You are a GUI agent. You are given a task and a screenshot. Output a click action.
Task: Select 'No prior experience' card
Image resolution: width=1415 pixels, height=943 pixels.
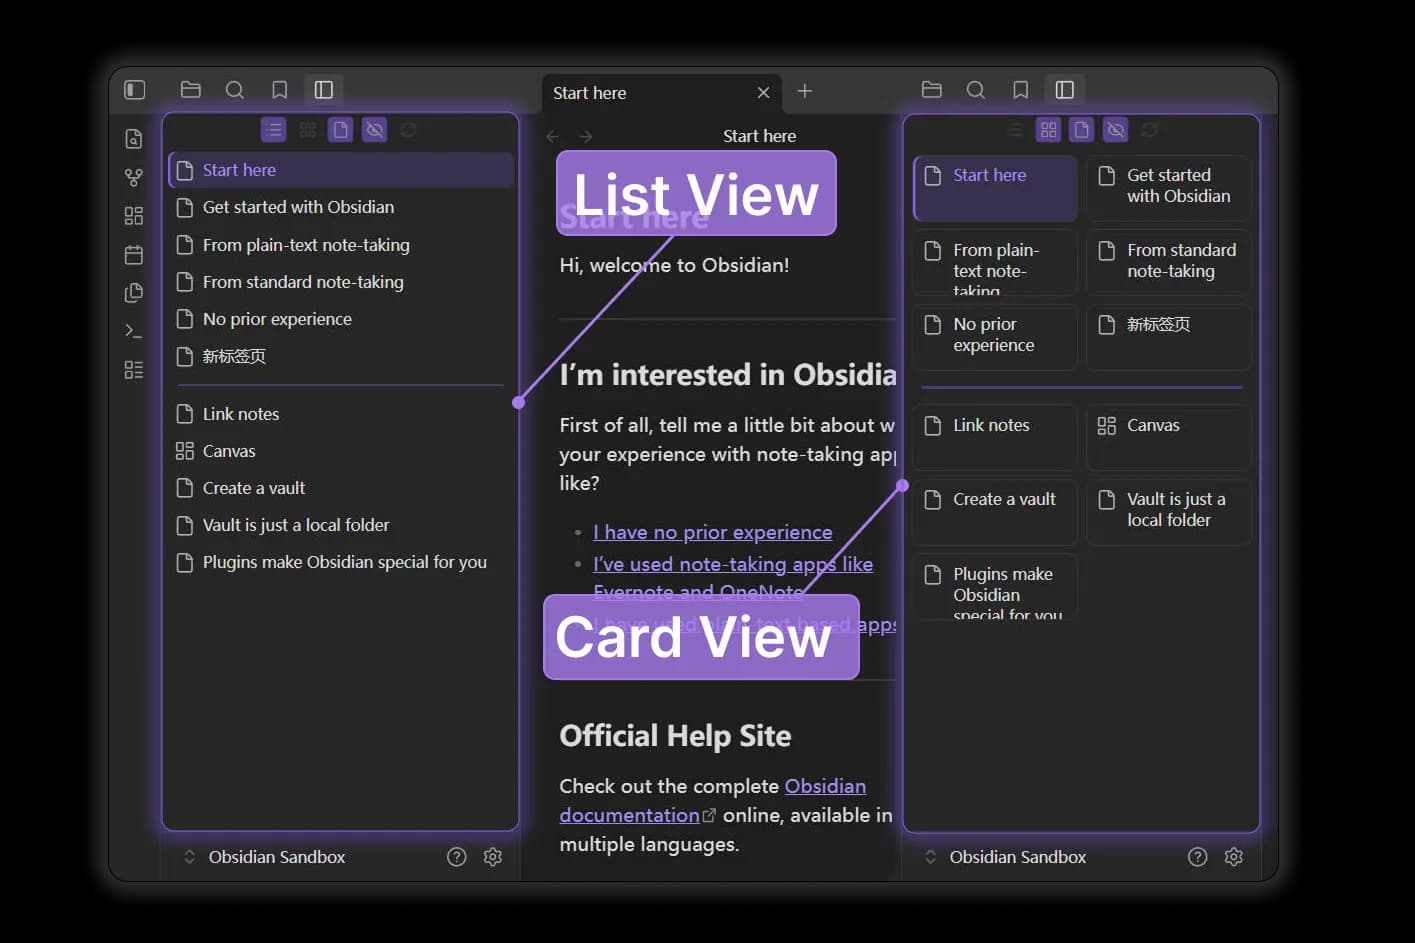point(995,337)
